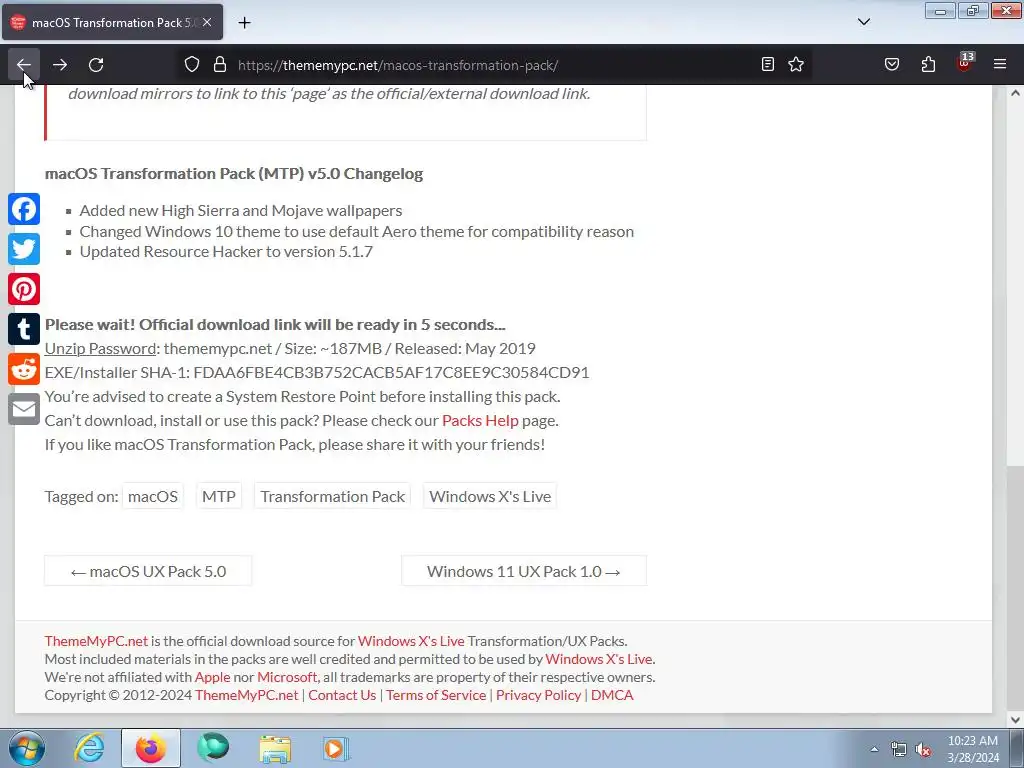Click the MTP v5.0 Changelog heading
This screenshot has width=1024, height=768.
[234, 174]
